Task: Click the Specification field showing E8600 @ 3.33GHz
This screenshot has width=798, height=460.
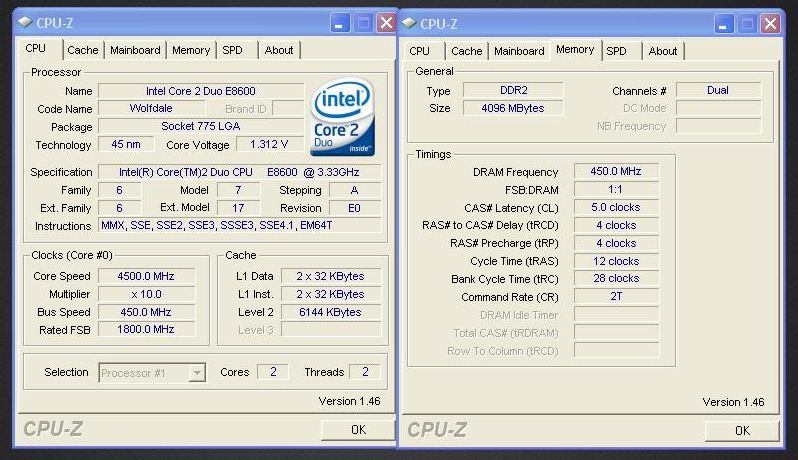Action: click(x=239, y=172)
